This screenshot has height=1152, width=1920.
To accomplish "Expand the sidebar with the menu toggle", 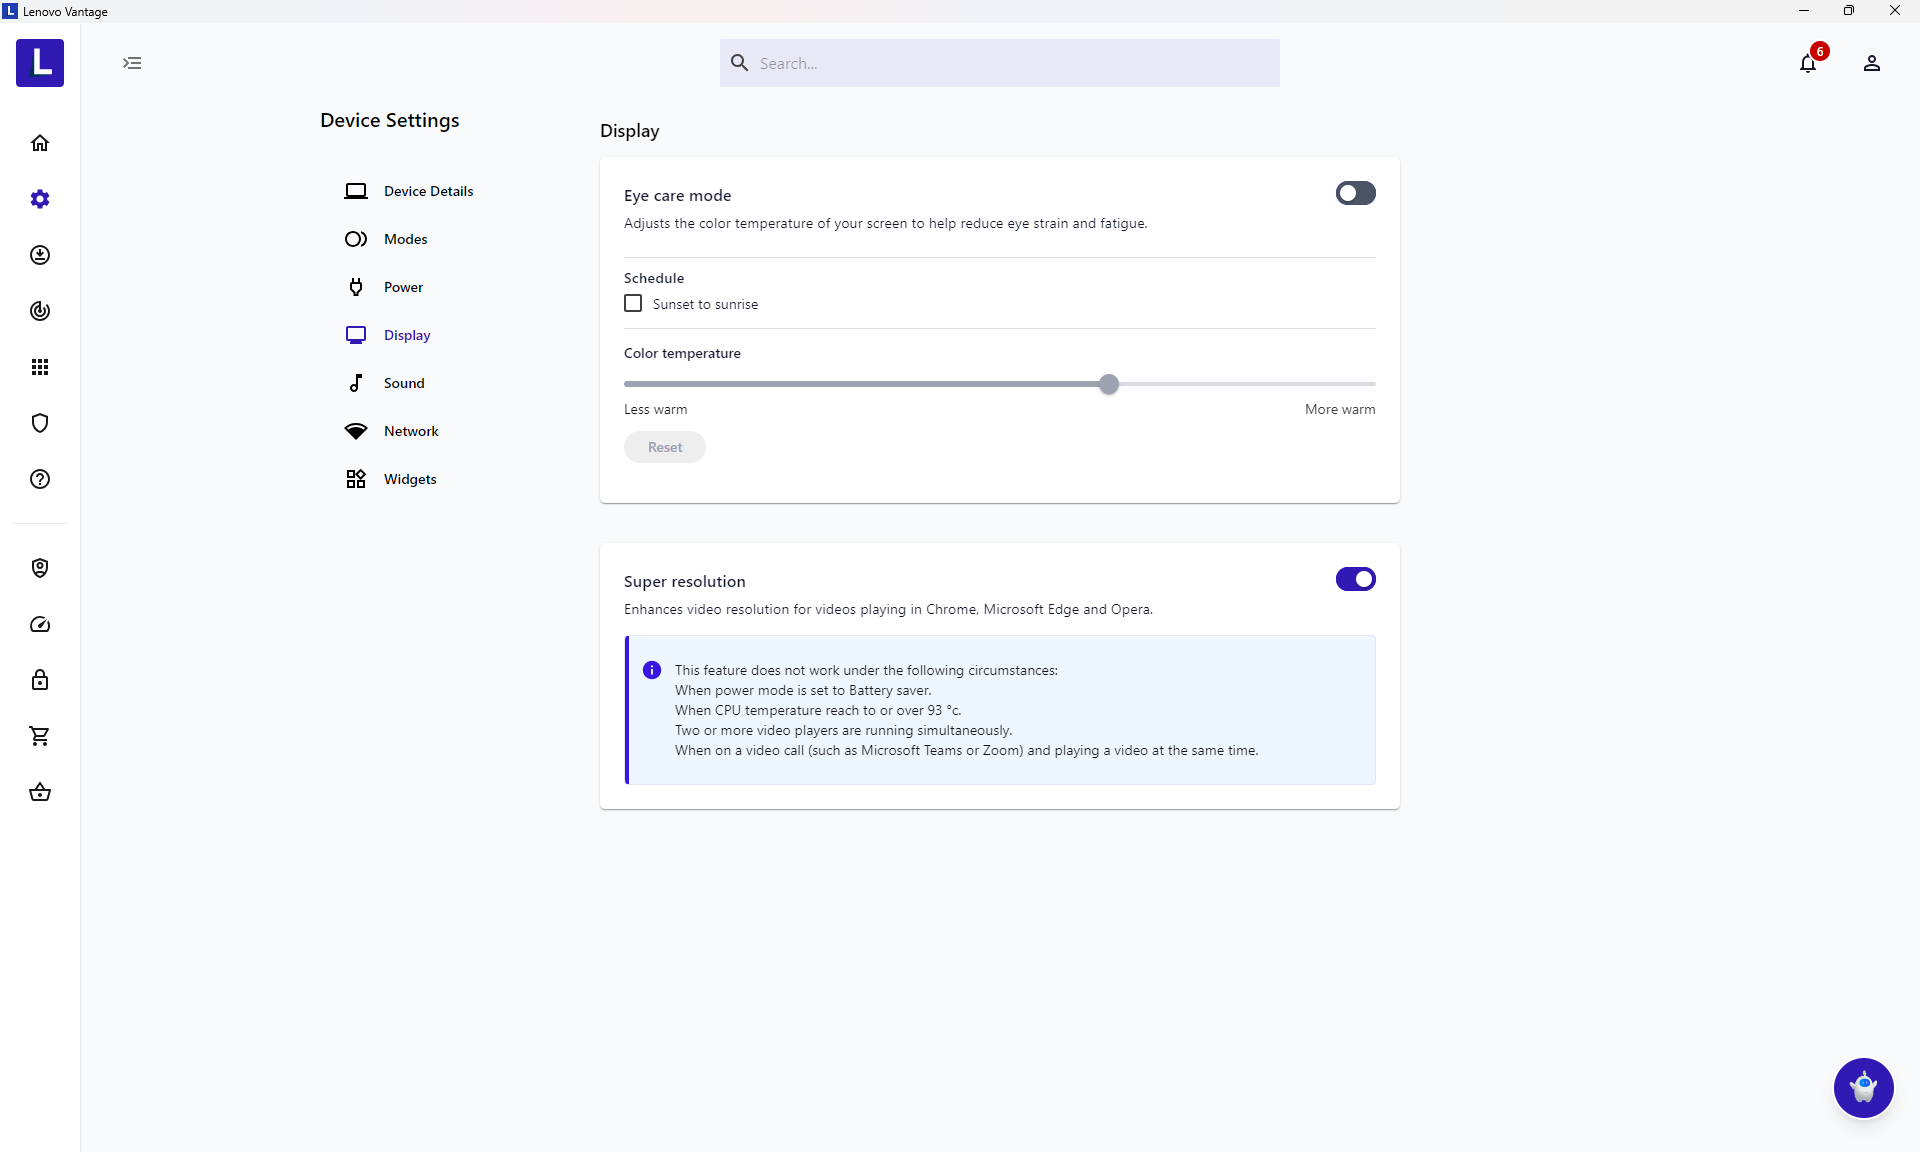I will pyautogui.click(x=132, y=63).
